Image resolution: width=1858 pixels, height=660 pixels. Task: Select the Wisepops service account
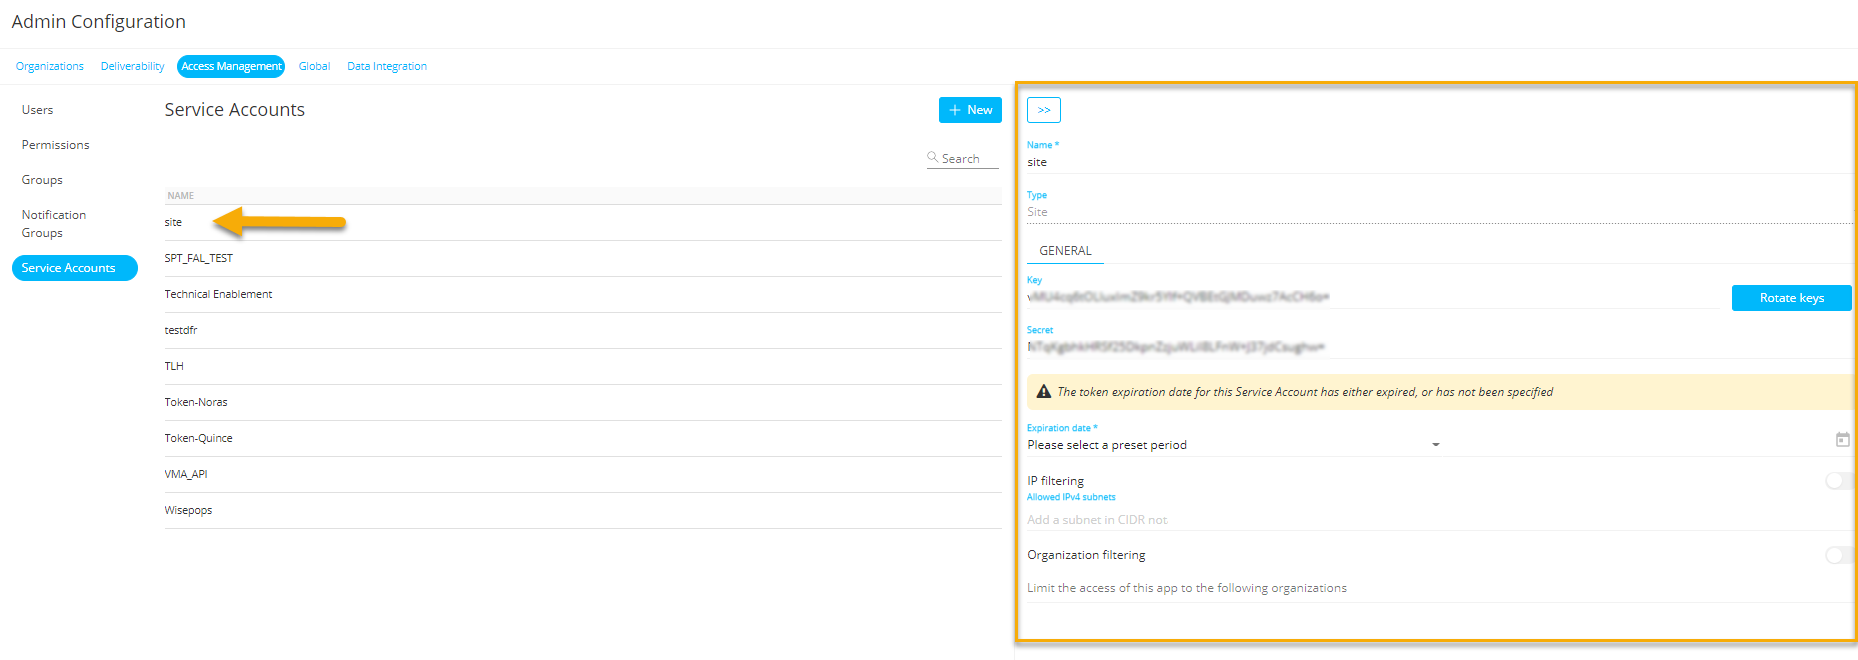point(189,510)
